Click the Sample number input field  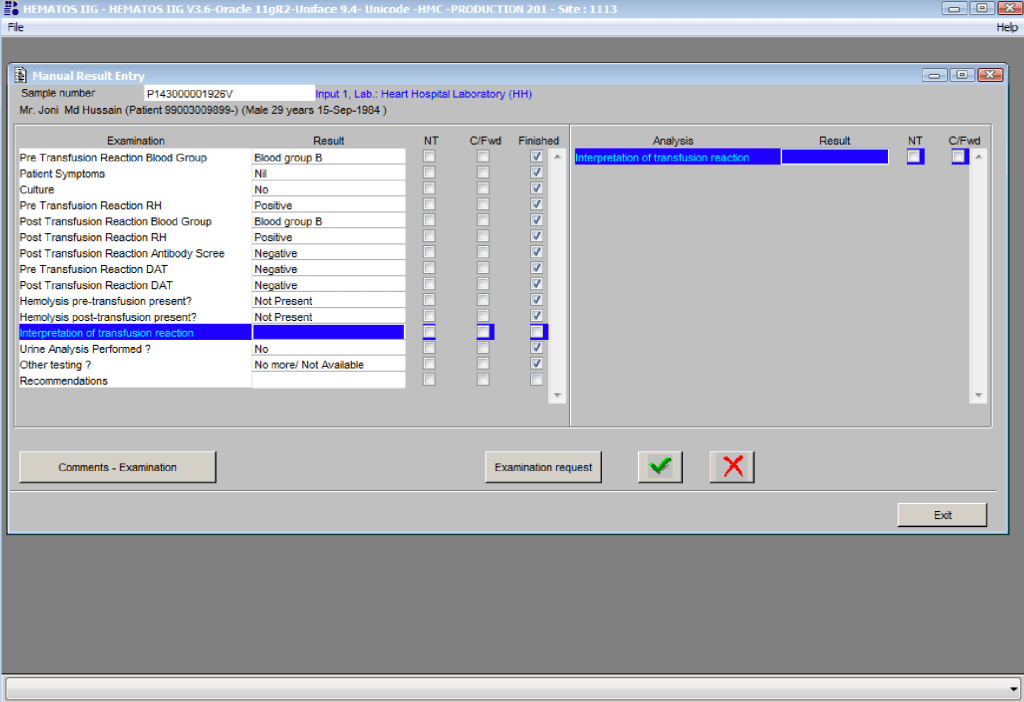point(228,93)
